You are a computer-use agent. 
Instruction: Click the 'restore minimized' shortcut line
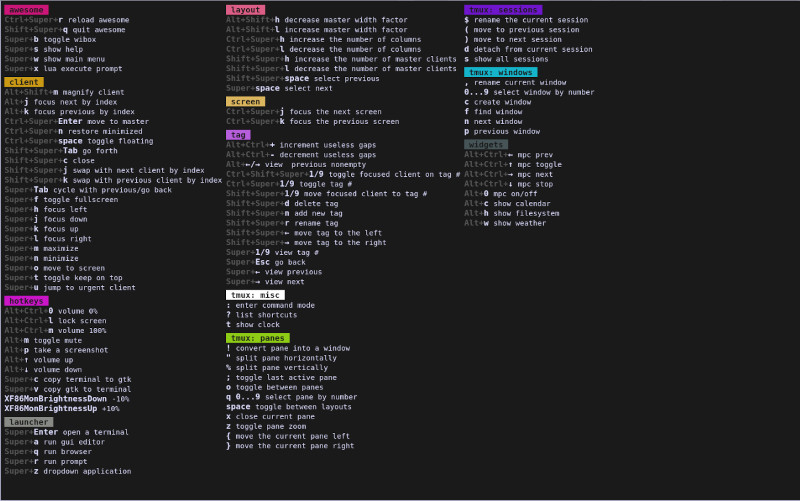(73, 131)
